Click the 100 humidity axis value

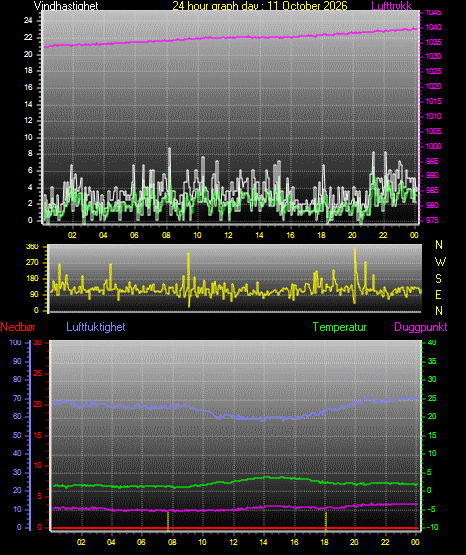click(15, 342)
